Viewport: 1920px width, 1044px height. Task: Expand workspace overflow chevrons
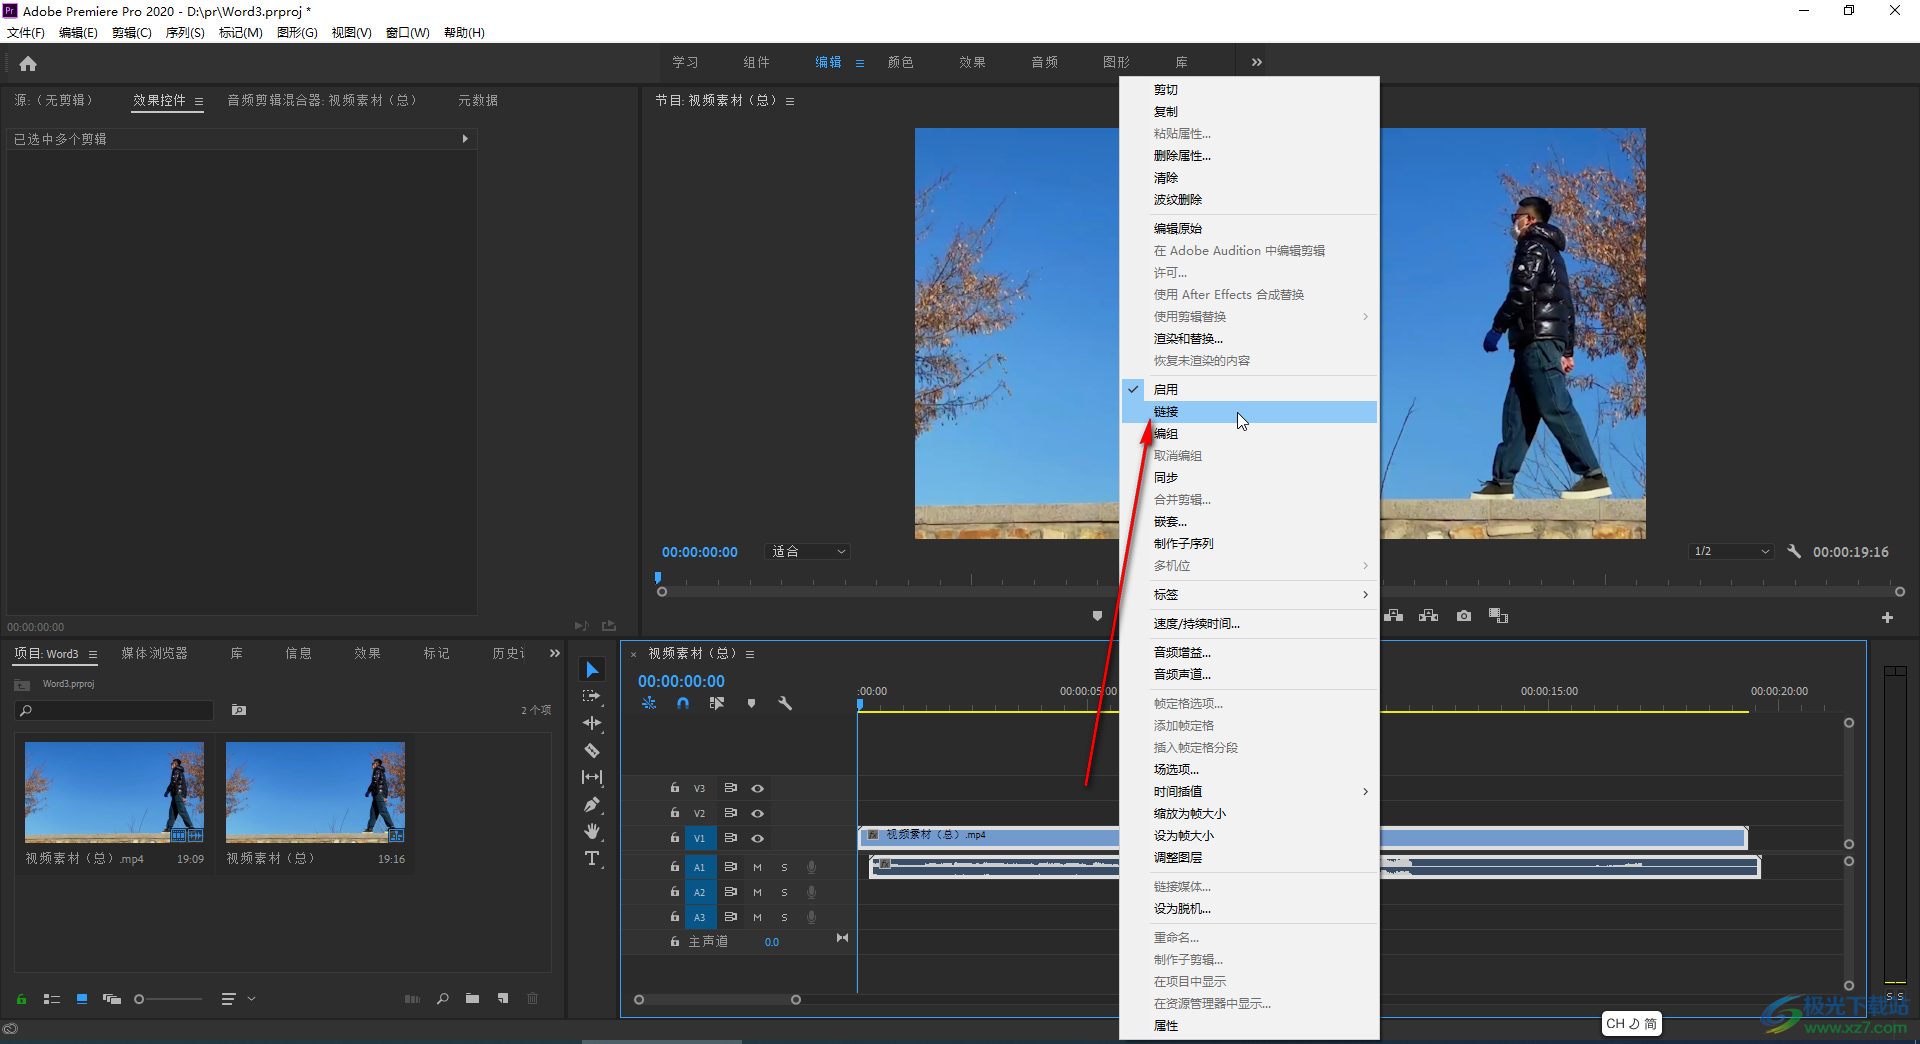[1257, 62]
